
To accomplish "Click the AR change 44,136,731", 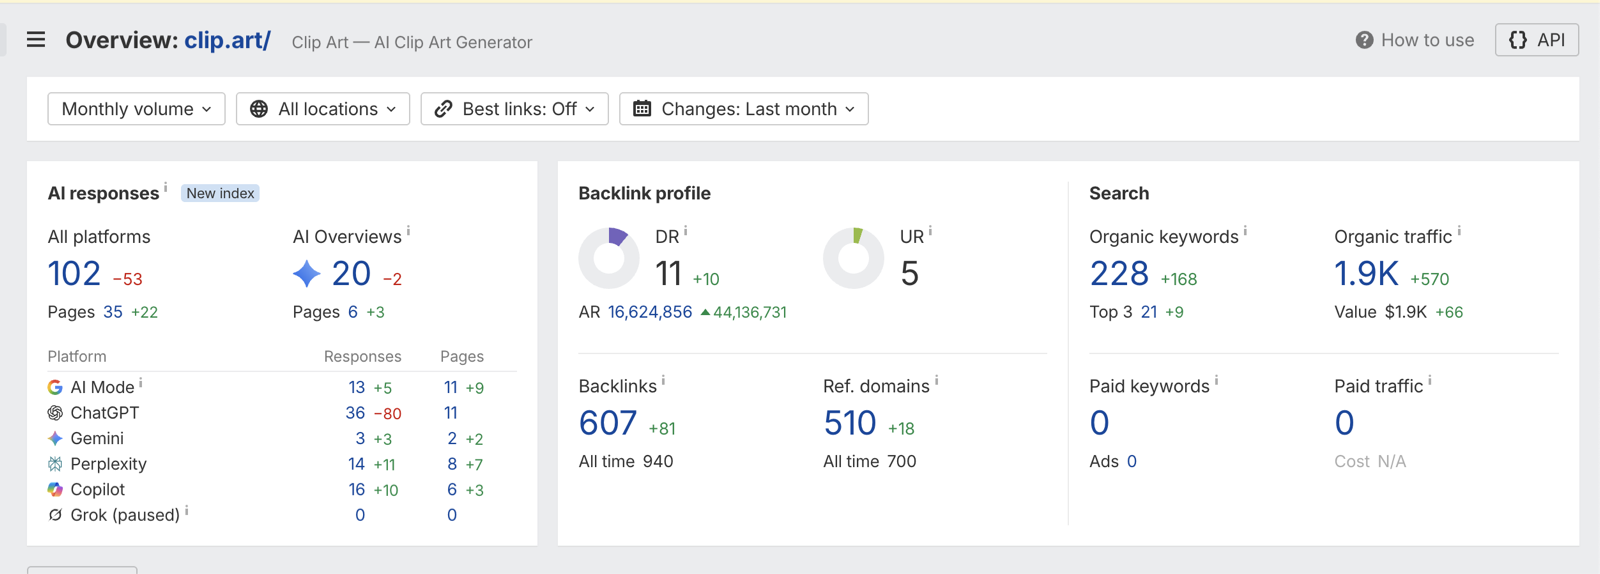I will pos(744,312).
